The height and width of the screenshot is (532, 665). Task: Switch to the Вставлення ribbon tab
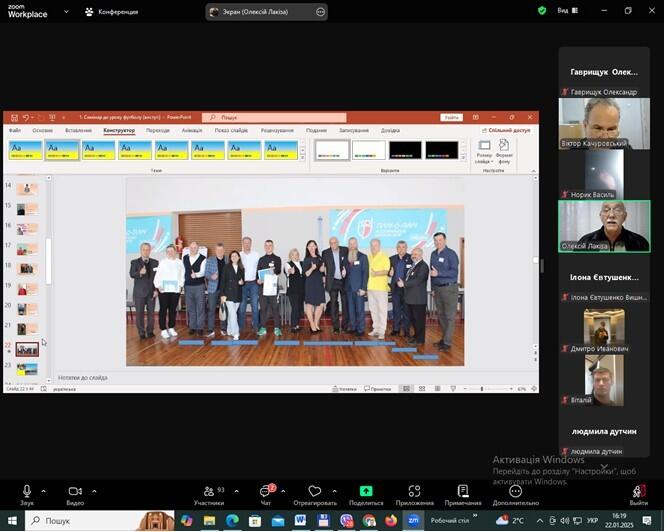(x=78, y=130)
